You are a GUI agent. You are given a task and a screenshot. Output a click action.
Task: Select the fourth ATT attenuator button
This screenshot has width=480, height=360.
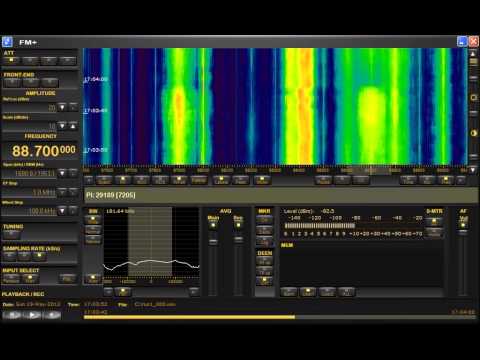pyautogui.click(x=68, y=61)
